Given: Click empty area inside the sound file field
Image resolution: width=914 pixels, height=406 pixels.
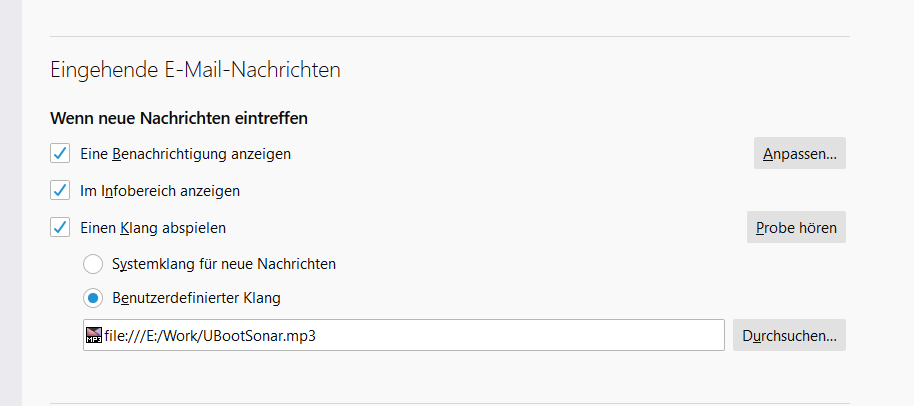Looking at the screenshot, I should click(x=520, y=335).
